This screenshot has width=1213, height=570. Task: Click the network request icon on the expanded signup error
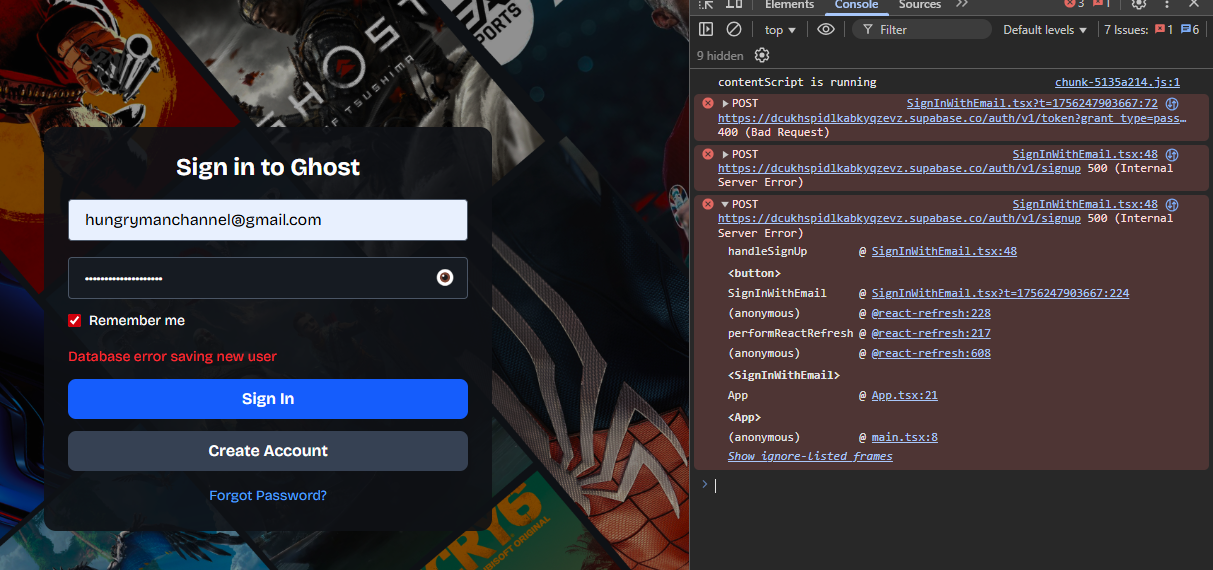tap(1172, 204)
